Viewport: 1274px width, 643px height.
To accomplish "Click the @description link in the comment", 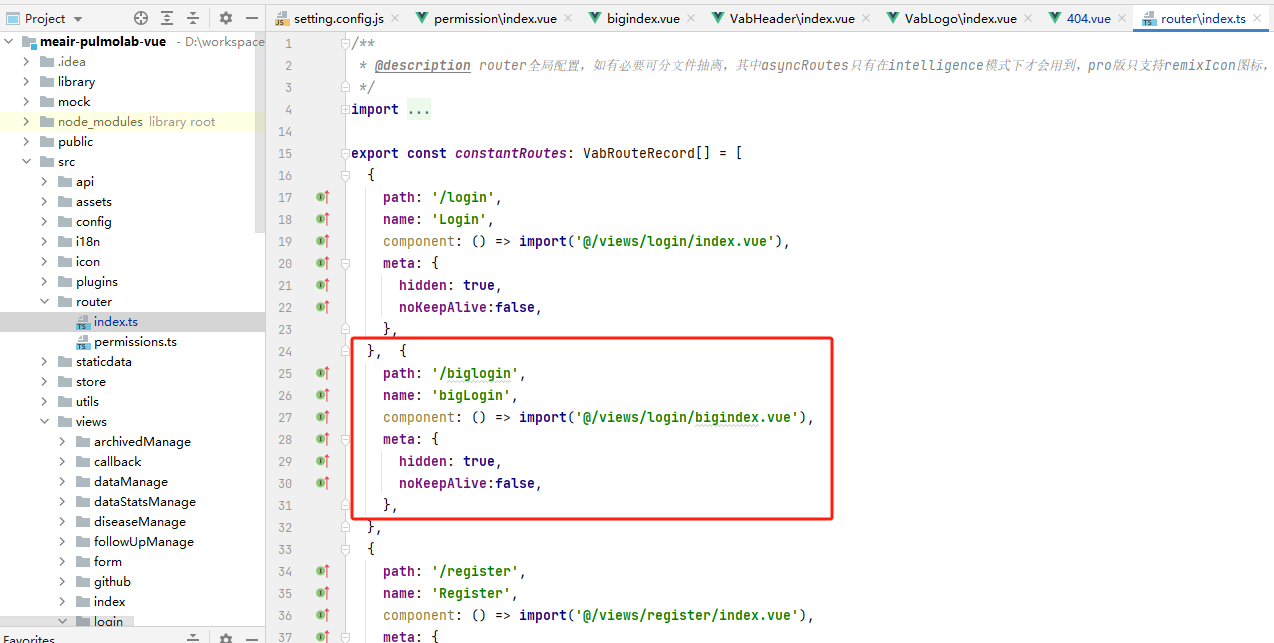I will tap(422, 64).
